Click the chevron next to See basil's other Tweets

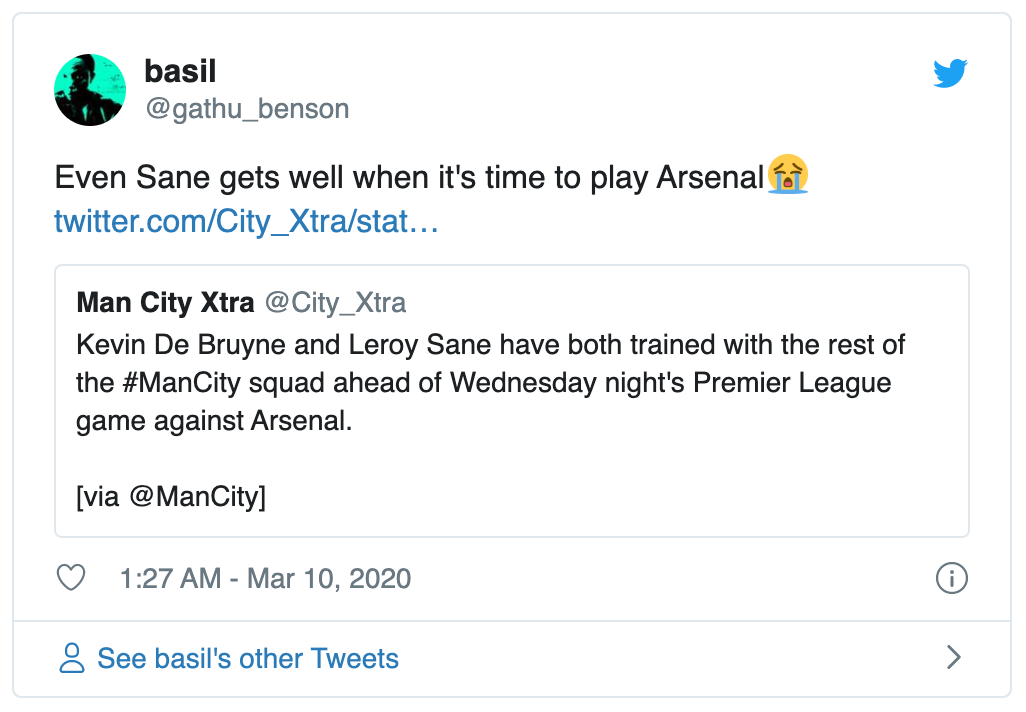click(953, 658)
